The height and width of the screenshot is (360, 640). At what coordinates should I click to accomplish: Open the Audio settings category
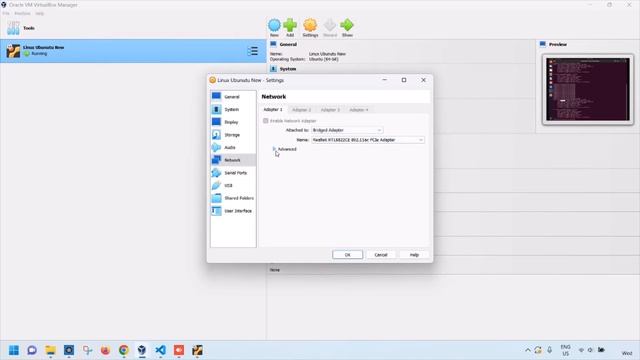pos(233,147)
